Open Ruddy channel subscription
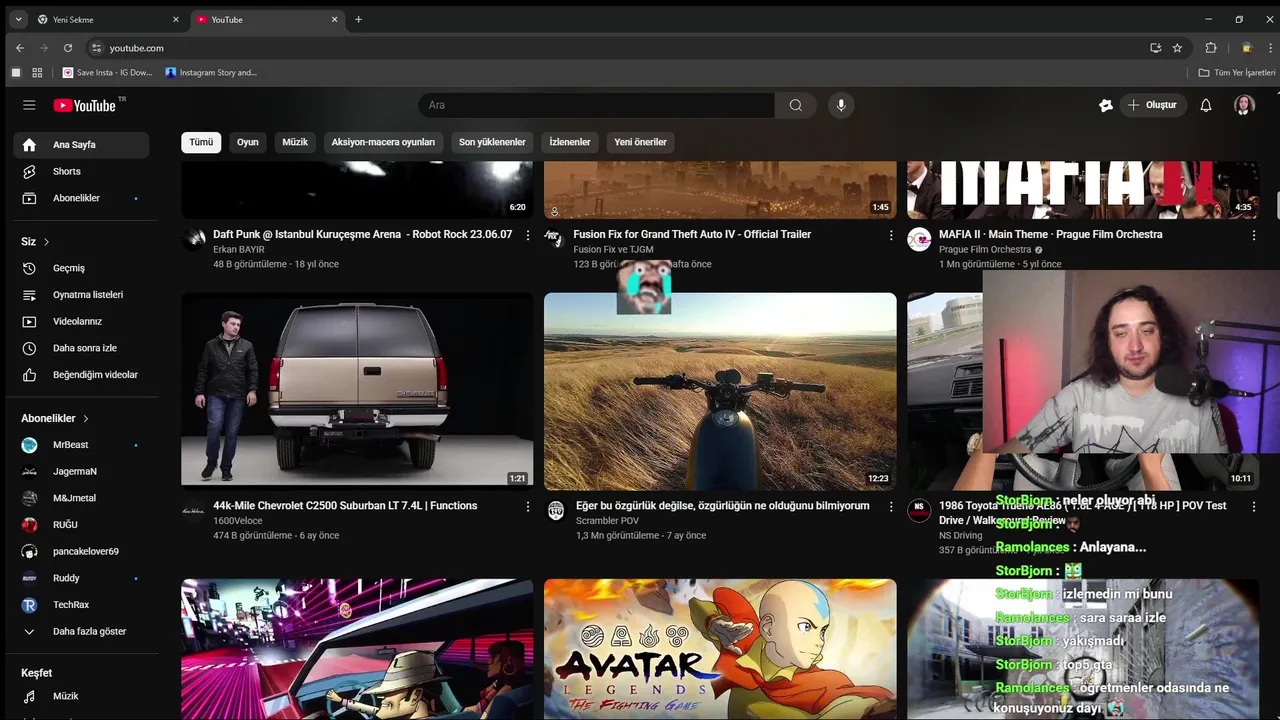The width and height of the screenshot is (1280, 720). click(82, 578)
